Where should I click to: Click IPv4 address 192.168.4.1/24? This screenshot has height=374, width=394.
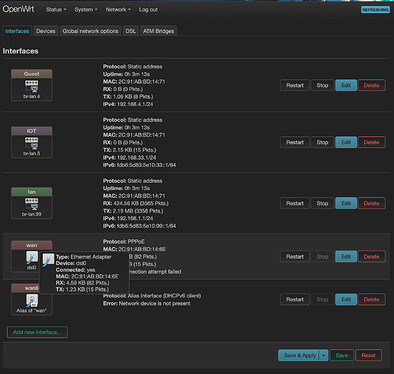pyautogui.click(x=135, y=104)
